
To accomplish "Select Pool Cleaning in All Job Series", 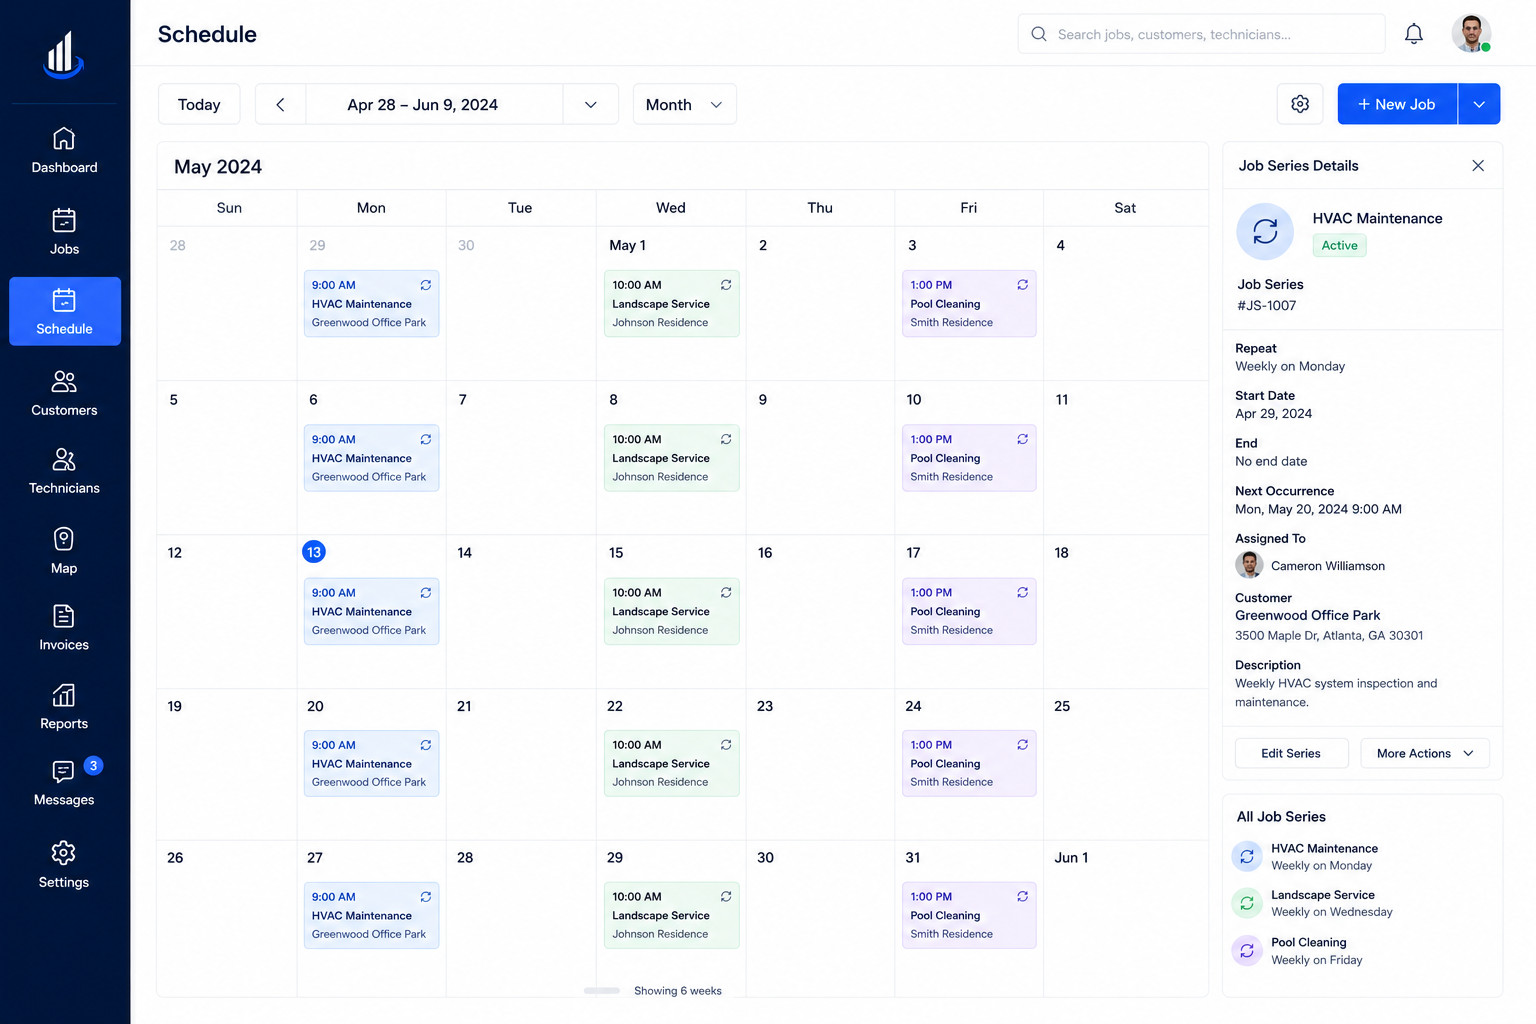I will (1297, 951).
